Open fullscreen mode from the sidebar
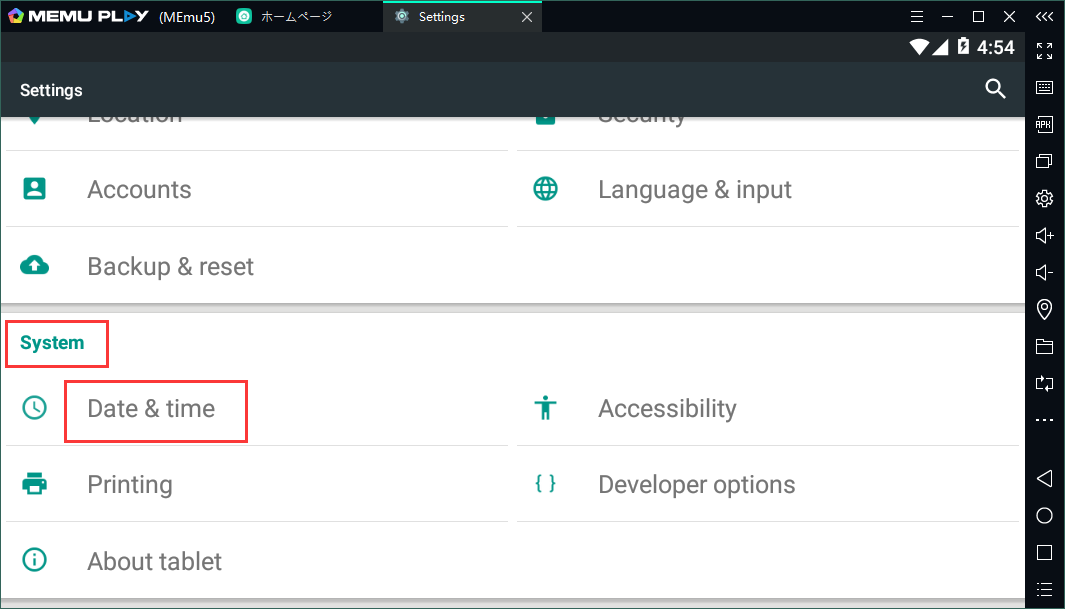 pyautogui.click(x=1044, y=51)
